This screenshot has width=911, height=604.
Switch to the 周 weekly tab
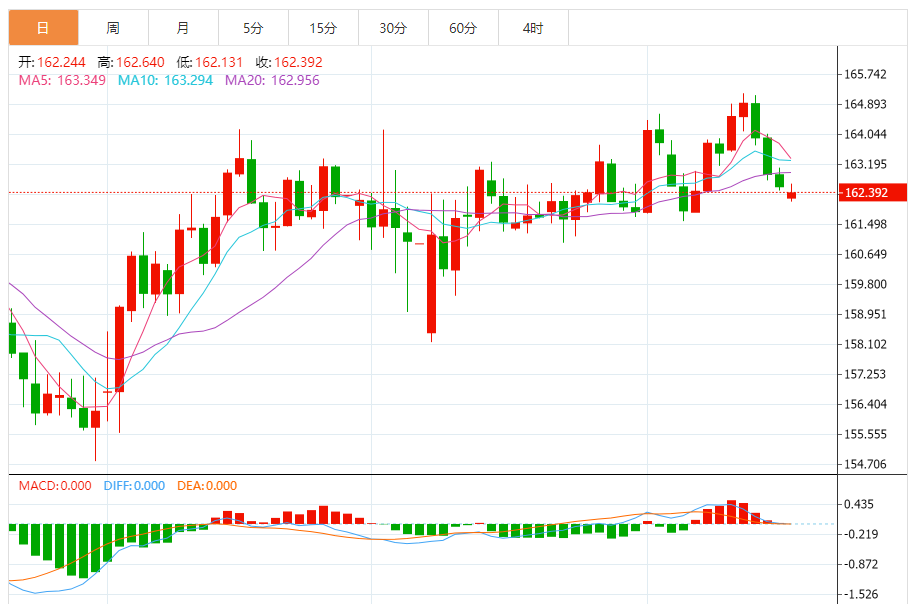[113, 28]
